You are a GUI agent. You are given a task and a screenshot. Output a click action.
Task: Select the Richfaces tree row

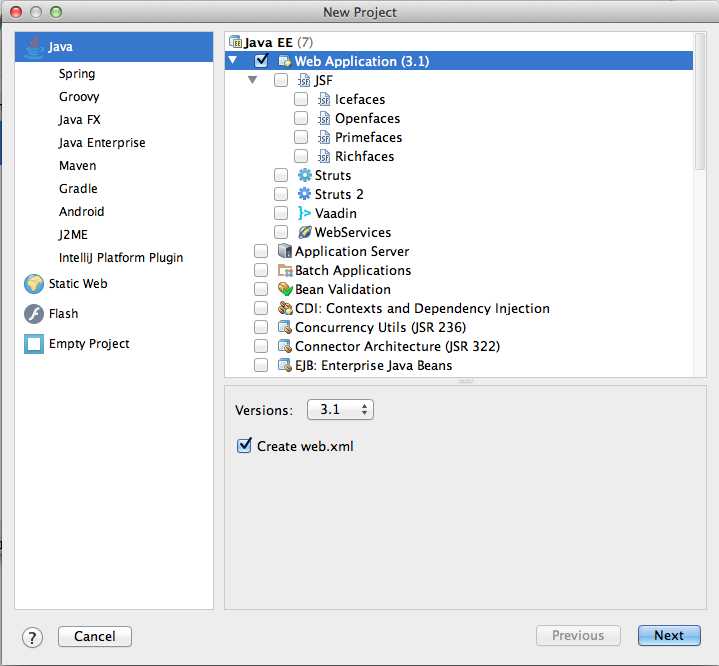tap(459, 156)
